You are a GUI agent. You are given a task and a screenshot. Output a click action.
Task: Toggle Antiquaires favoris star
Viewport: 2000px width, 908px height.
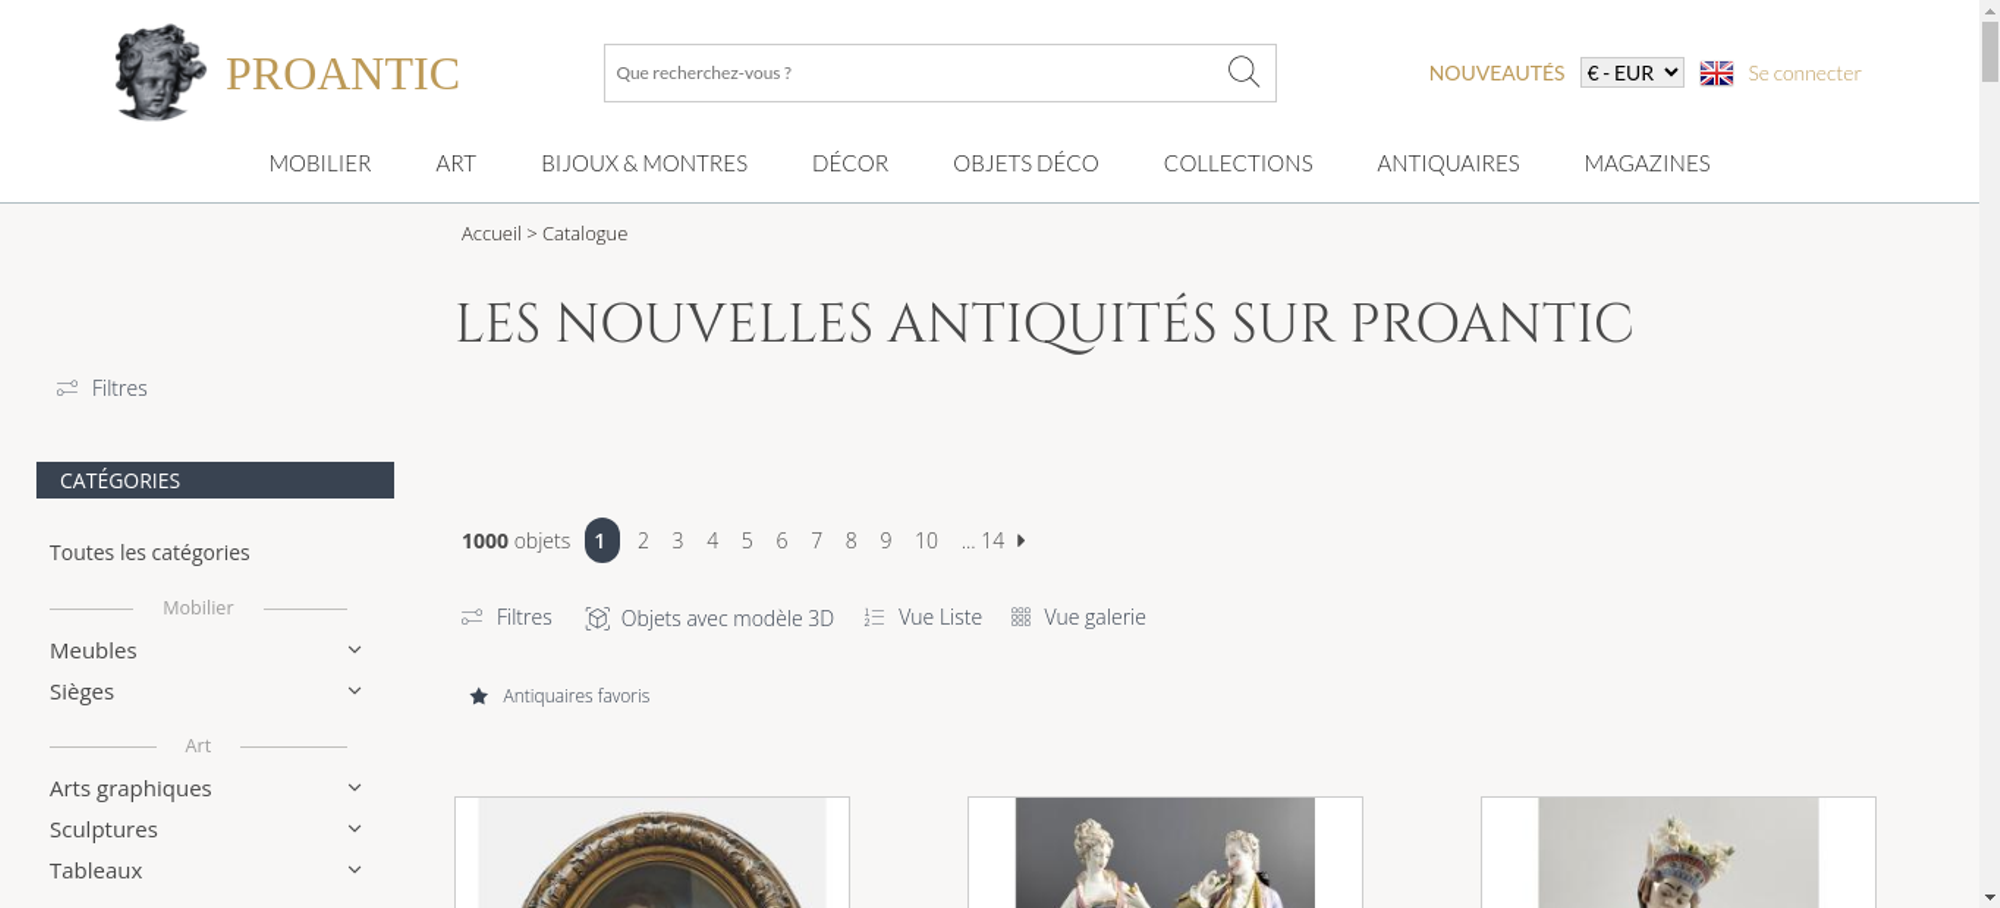479,696
